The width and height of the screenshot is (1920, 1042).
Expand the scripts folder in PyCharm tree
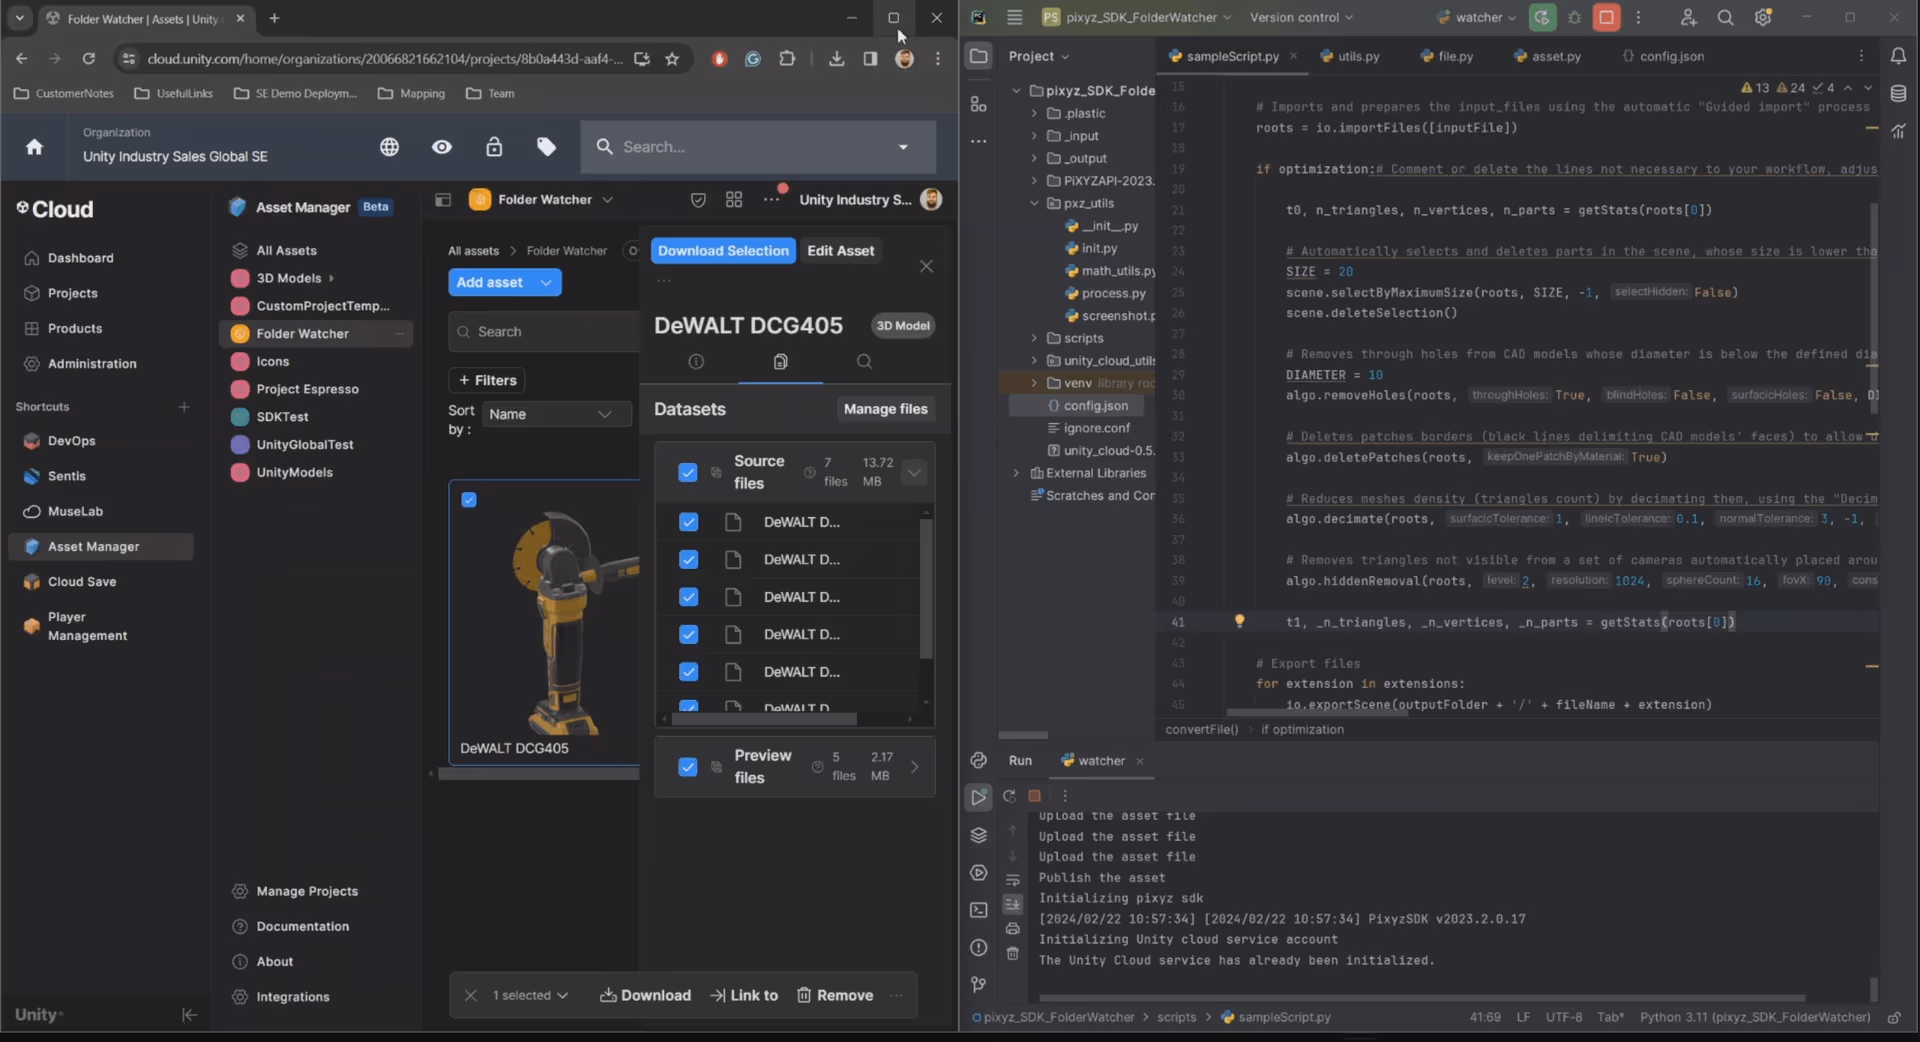click(1034, 338)
